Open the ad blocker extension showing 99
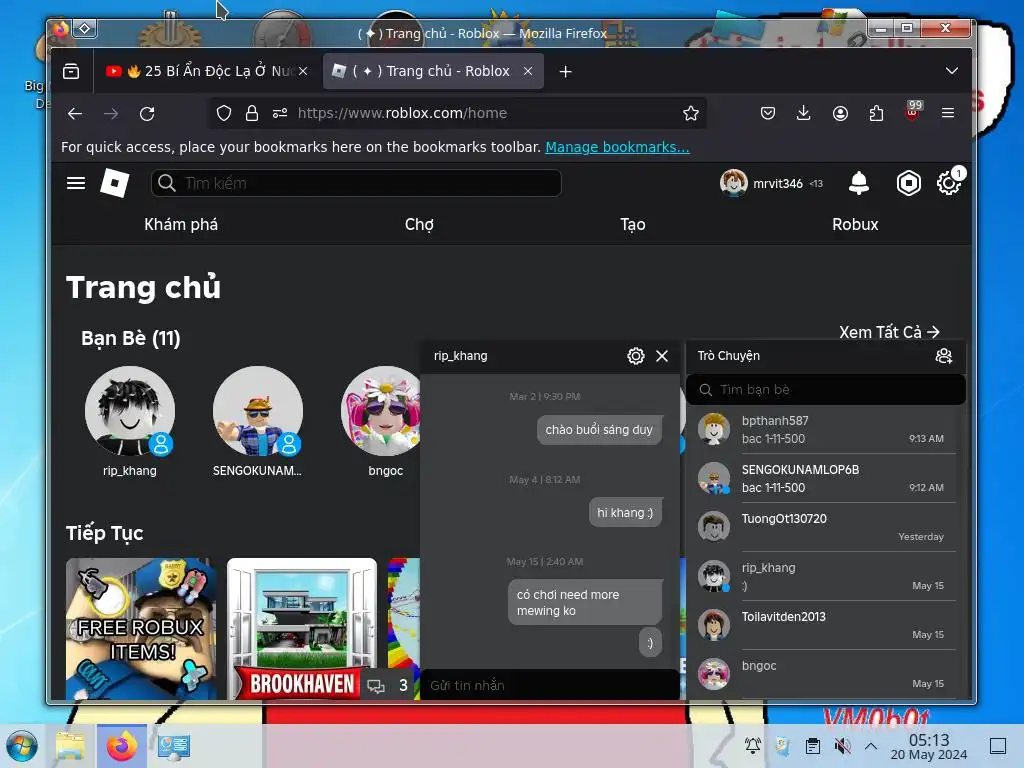This screenshot has width=1024, height=768. [x=913, y=111]
